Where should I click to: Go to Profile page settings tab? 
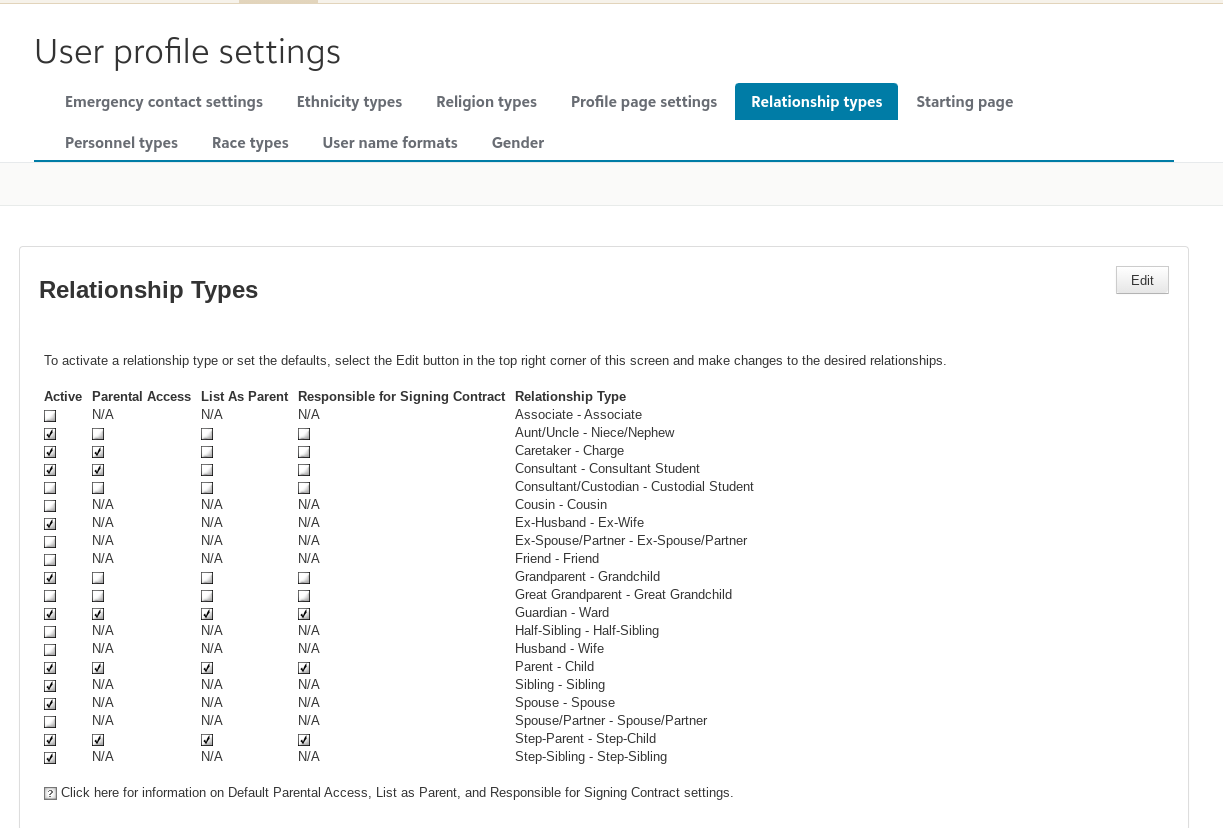(644, 102)
